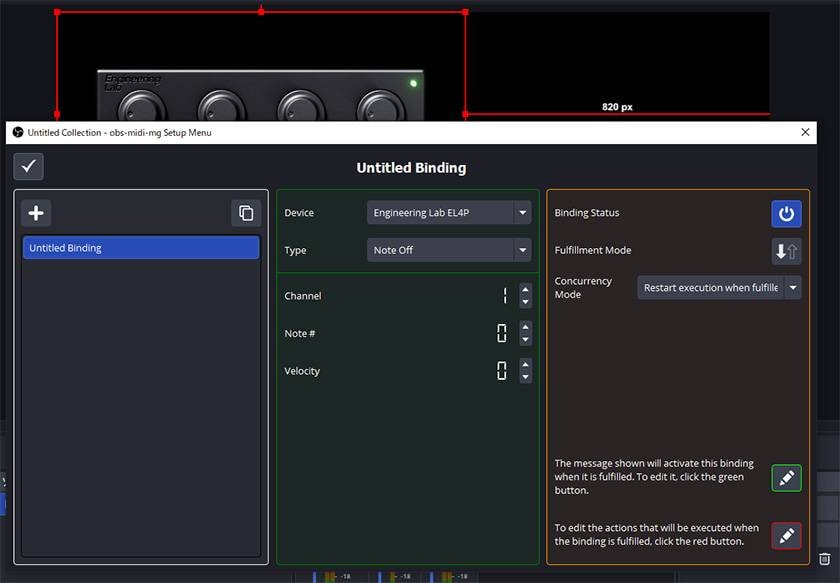Decrease the Velocity value
Viewport: 840px width, 583px height.
(526, 377)
